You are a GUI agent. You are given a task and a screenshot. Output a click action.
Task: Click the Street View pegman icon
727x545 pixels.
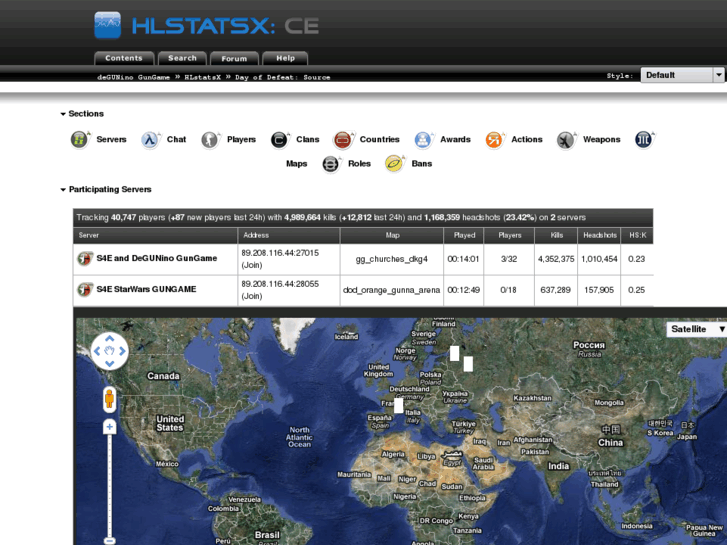tap(109, 399)
